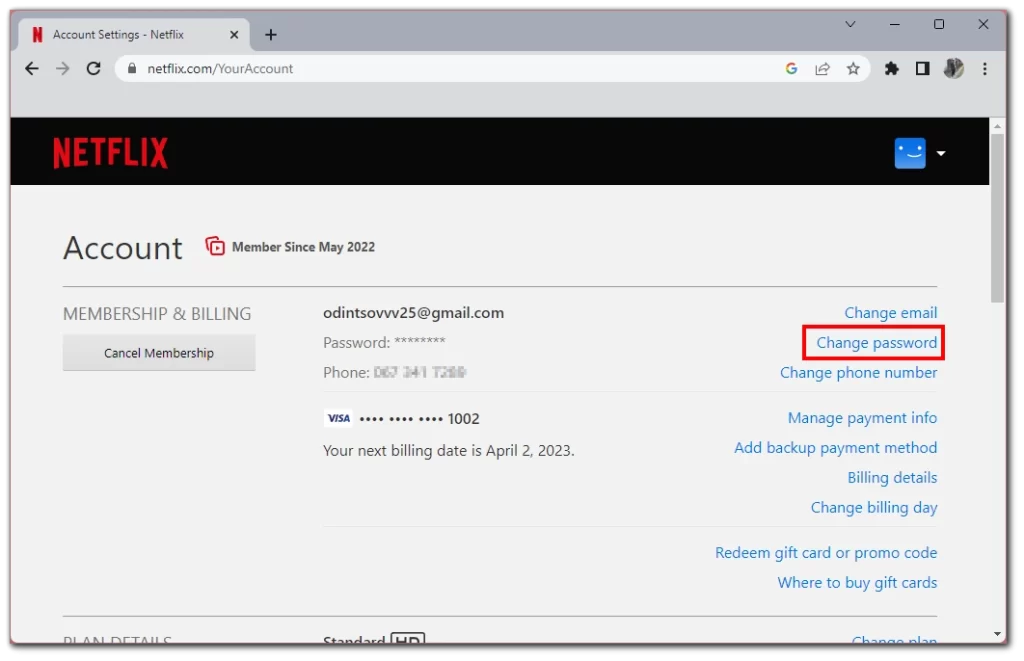The width and height of the screenshot is (1024, 661).
Task: Open the blue smiley profile avatar
Action: tap(910, 153)
